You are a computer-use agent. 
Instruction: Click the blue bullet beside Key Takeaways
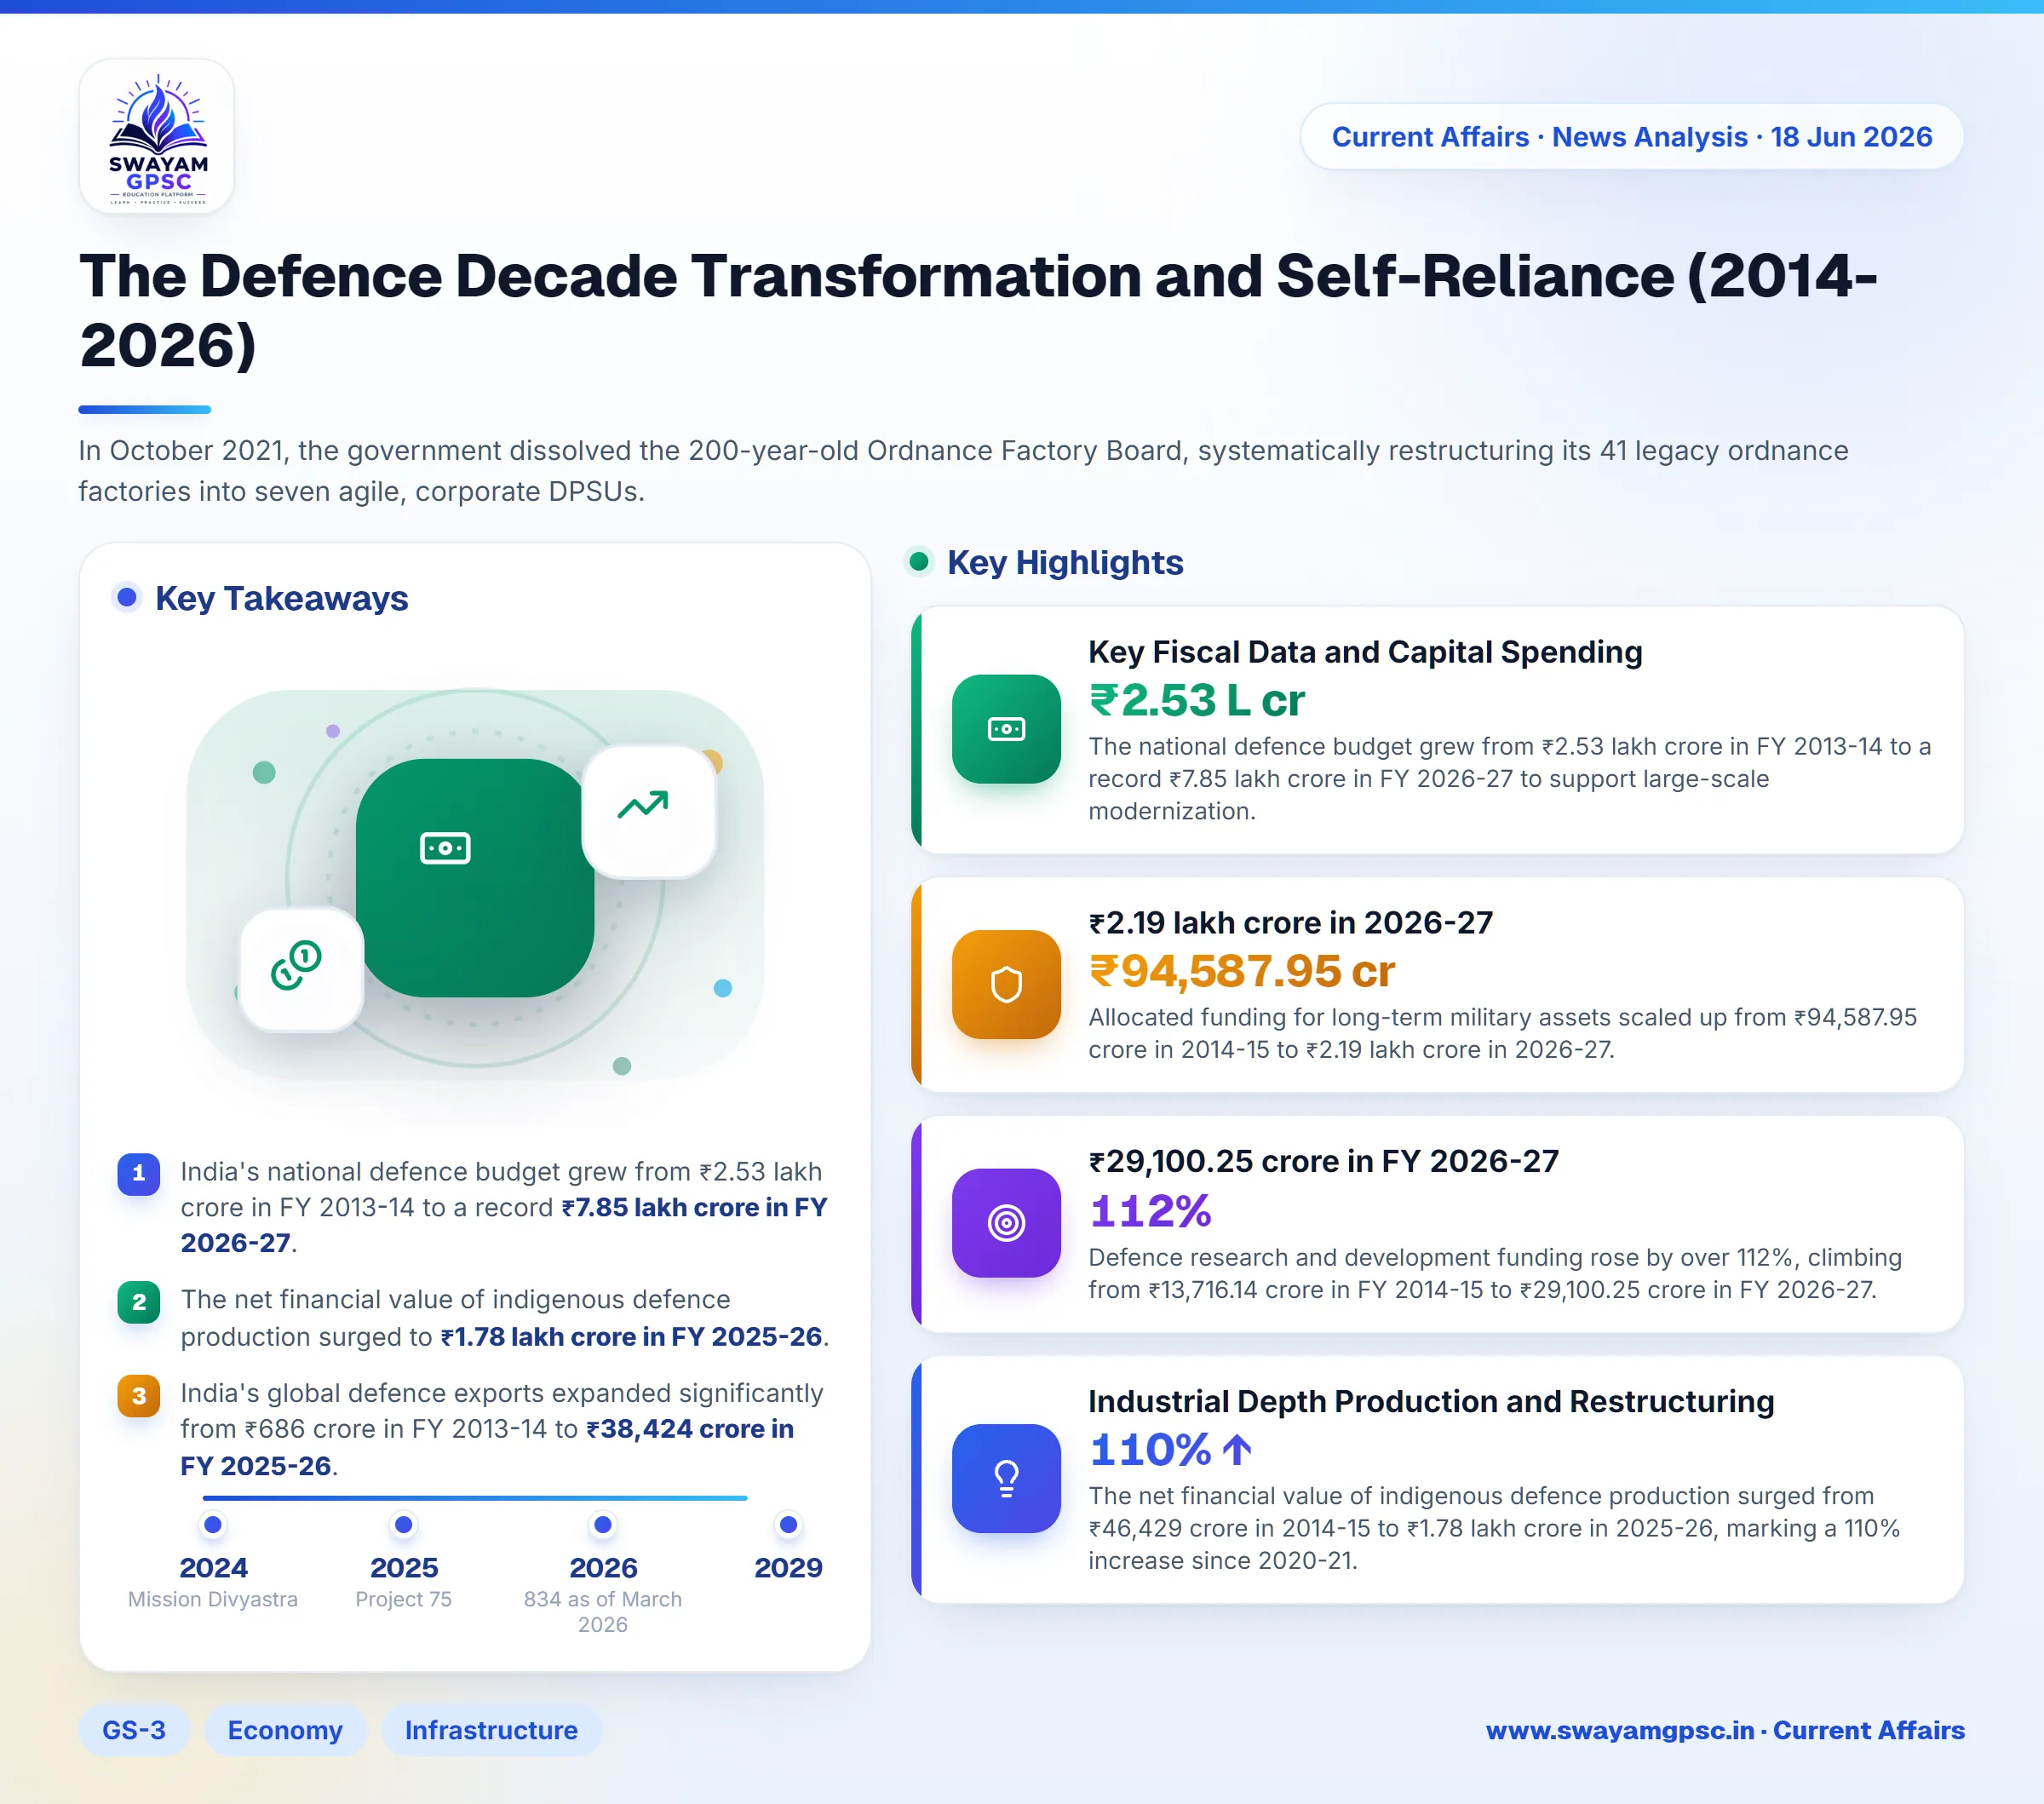click(127, 598)
